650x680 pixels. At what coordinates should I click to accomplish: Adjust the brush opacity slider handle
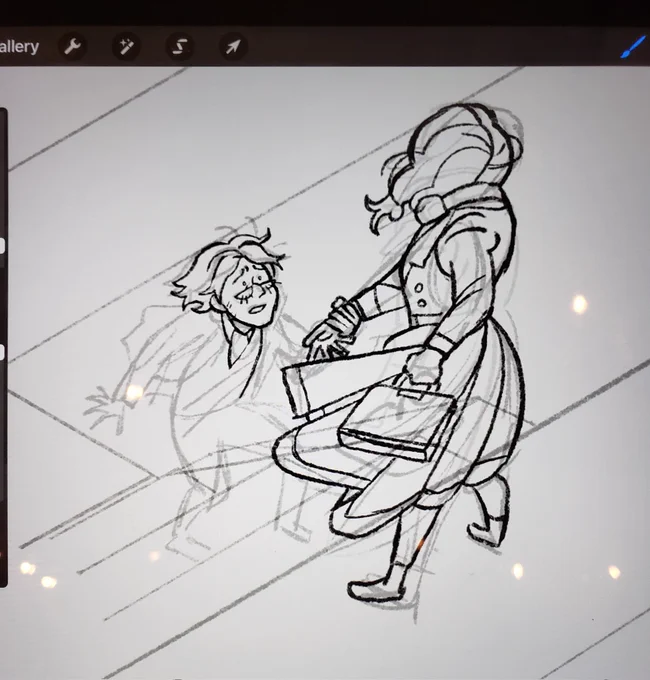click(x=2, y=353)
